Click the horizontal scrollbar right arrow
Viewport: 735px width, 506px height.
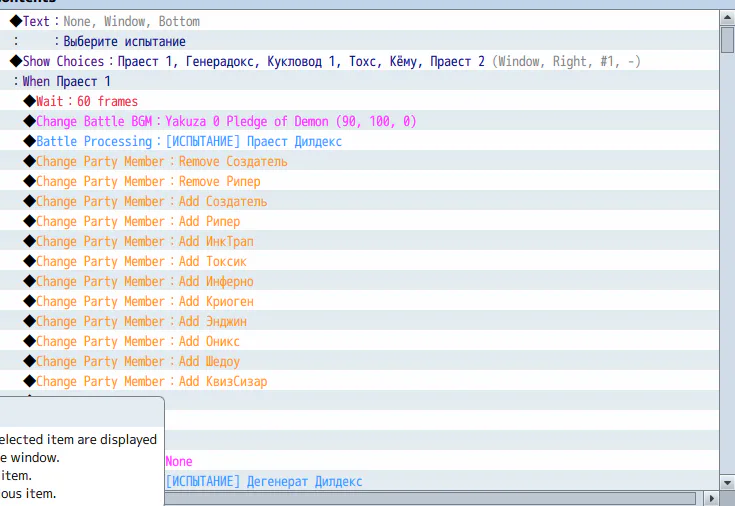click(x=712, y=498)
